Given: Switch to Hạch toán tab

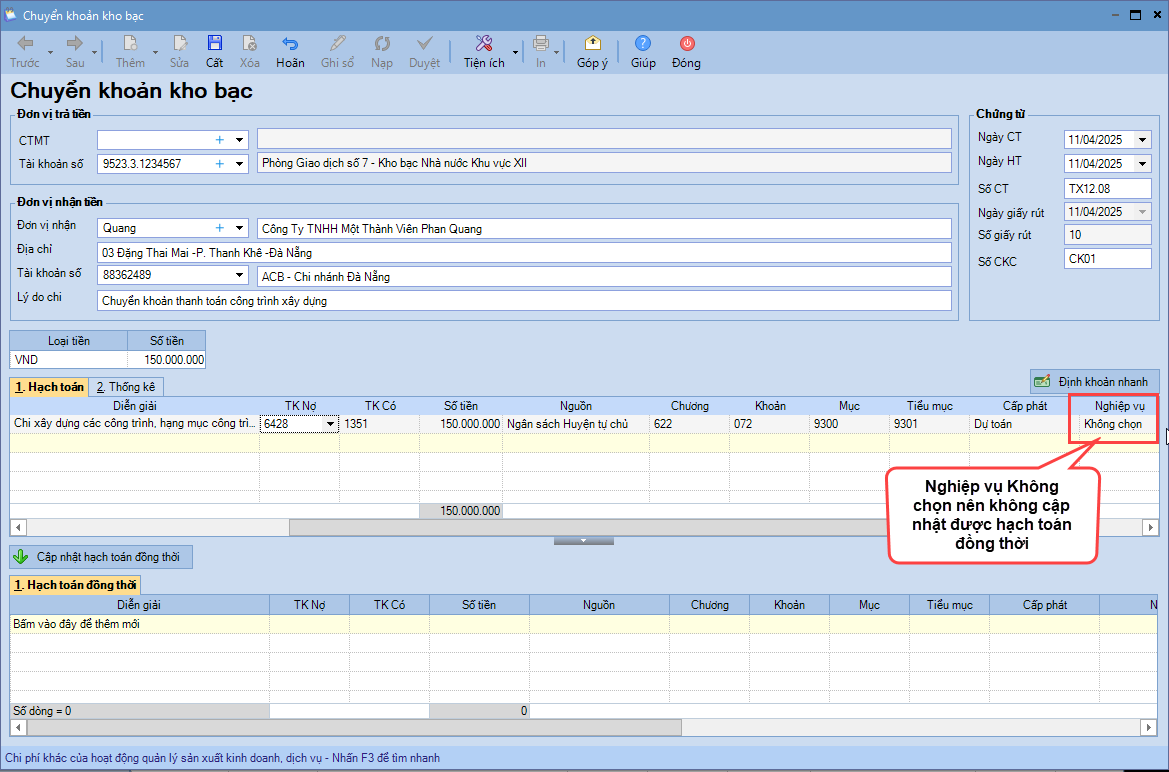Looking at the screenshot, I should pyautogui.click(x=49, y=386).
